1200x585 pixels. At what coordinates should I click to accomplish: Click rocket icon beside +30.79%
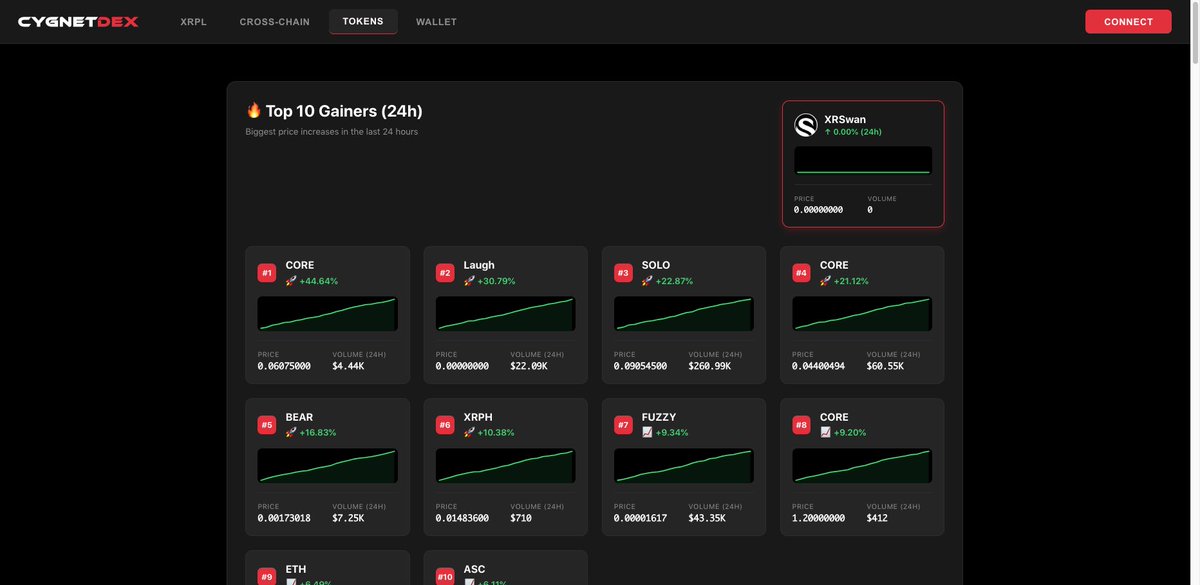coord(469,281)
